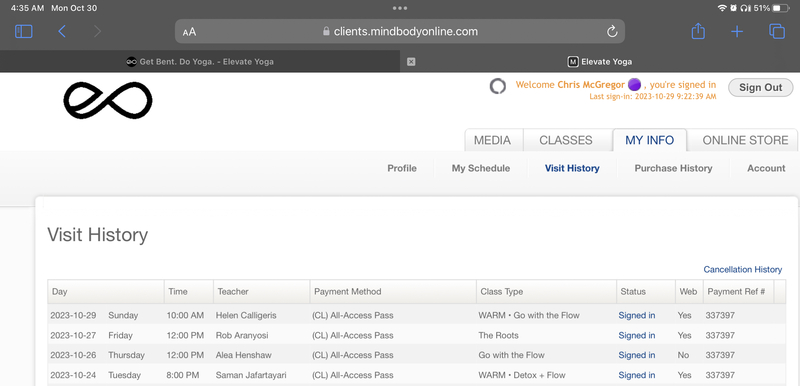The image size is (800, 386).
Task: Open Purchase History submenu
Action: coord(673,168)
